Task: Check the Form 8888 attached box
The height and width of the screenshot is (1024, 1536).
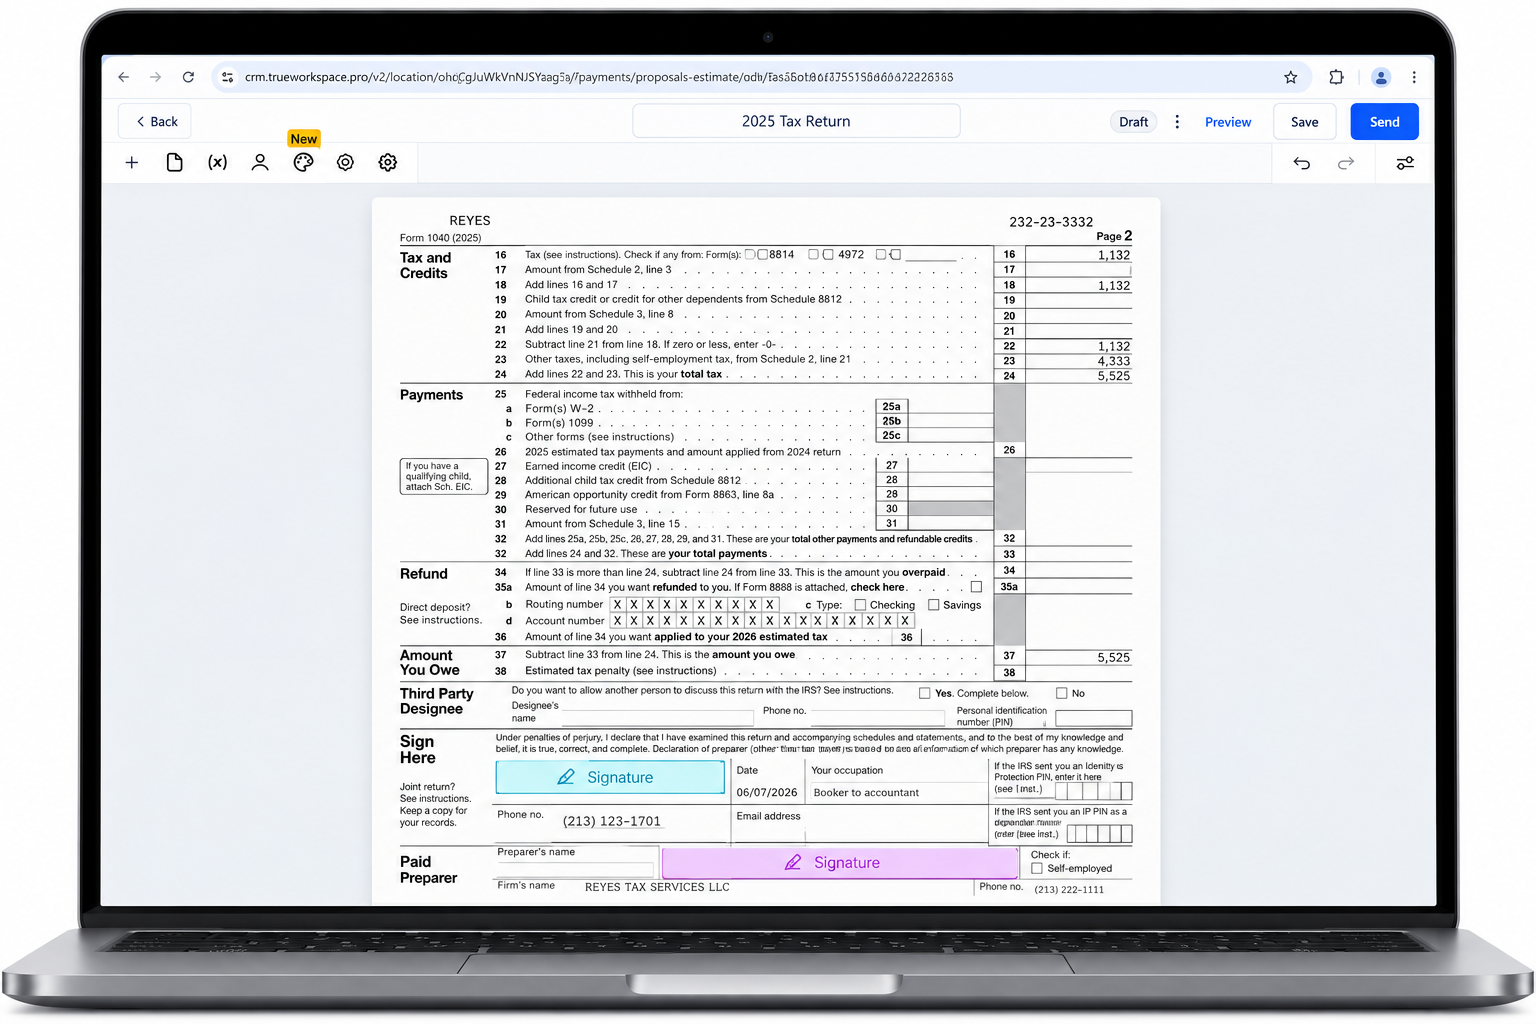Action: [x=976, y=587]
